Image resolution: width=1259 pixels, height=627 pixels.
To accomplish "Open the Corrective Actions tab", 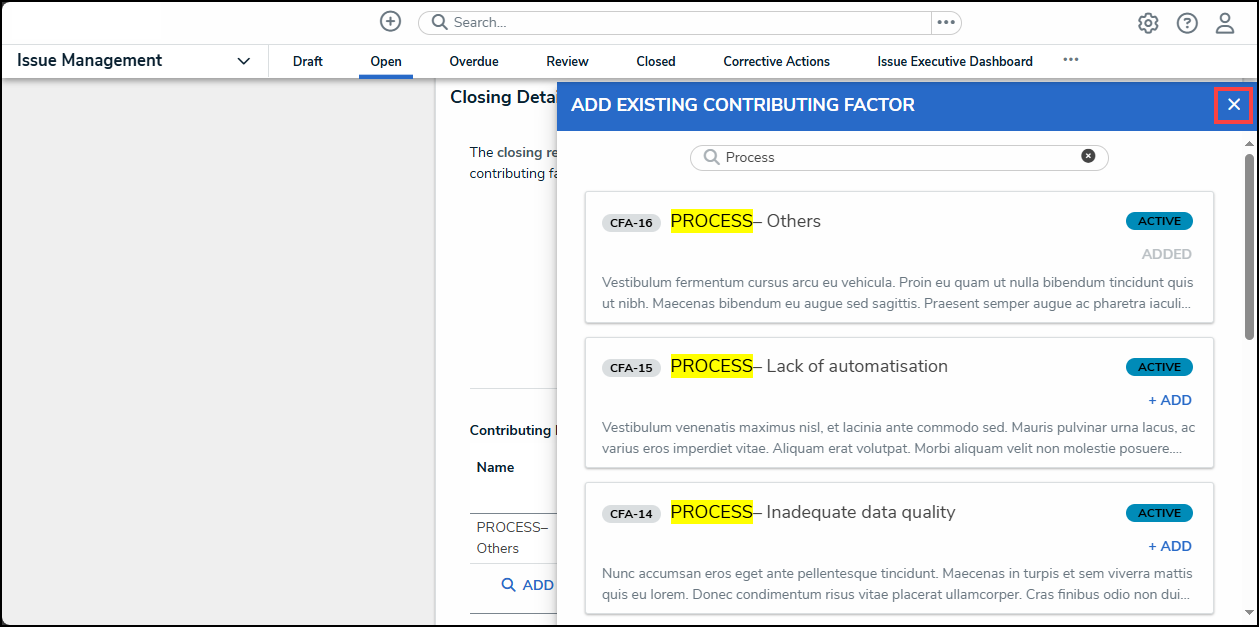I will (776, 61).
